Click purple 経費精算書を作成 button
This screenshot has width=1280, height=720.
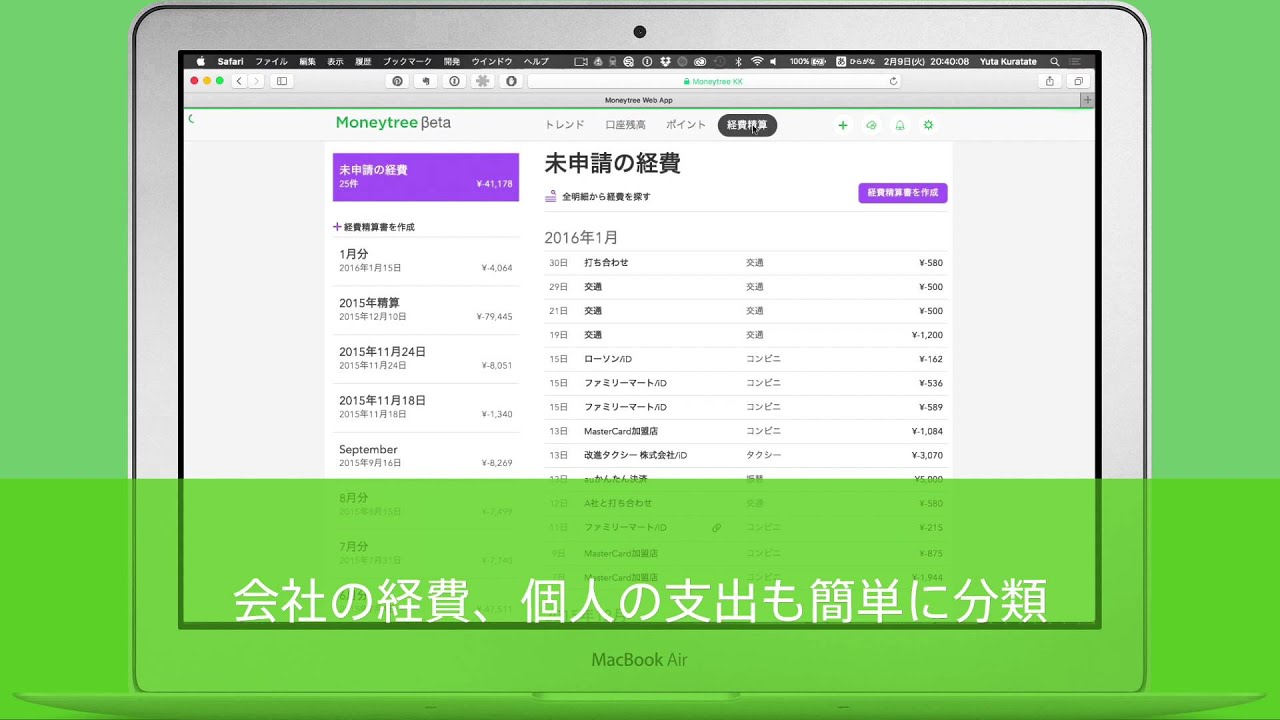point(902,193)
